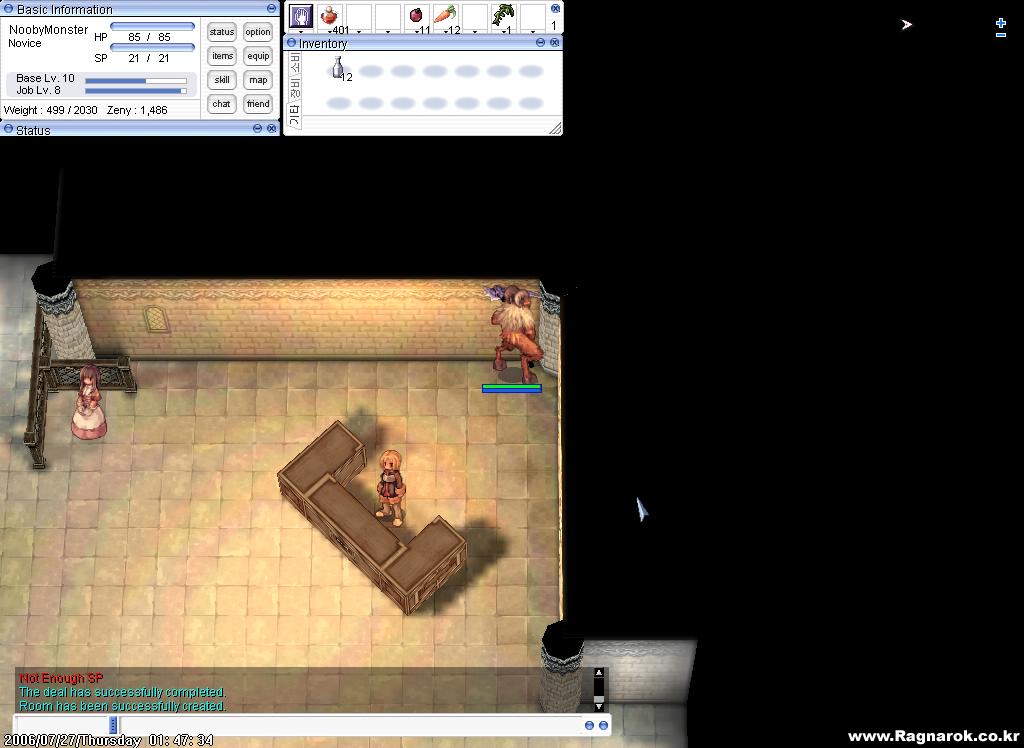Click the blue minus icon at top right

[1000, 35]
